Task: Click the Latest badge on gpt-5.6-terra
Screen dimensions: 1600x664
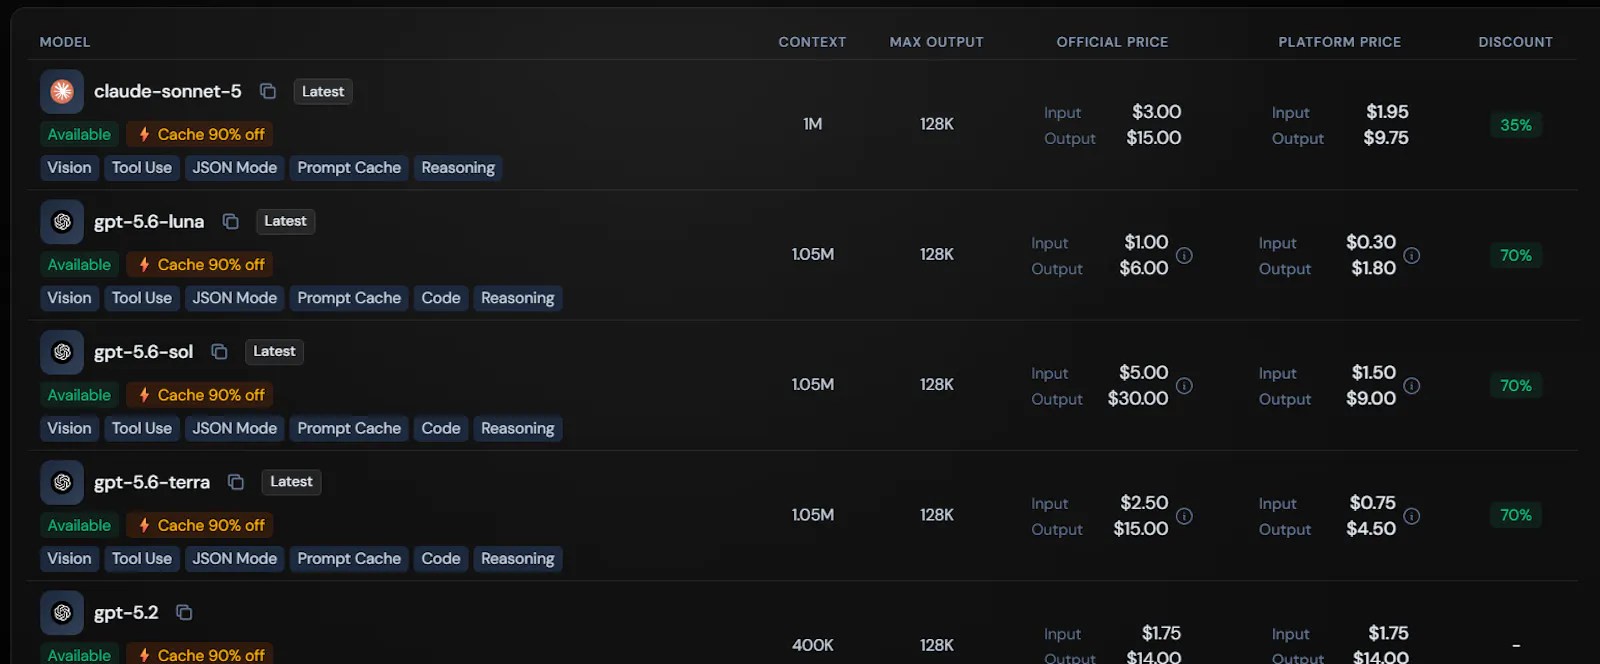Action: (291, 482)
